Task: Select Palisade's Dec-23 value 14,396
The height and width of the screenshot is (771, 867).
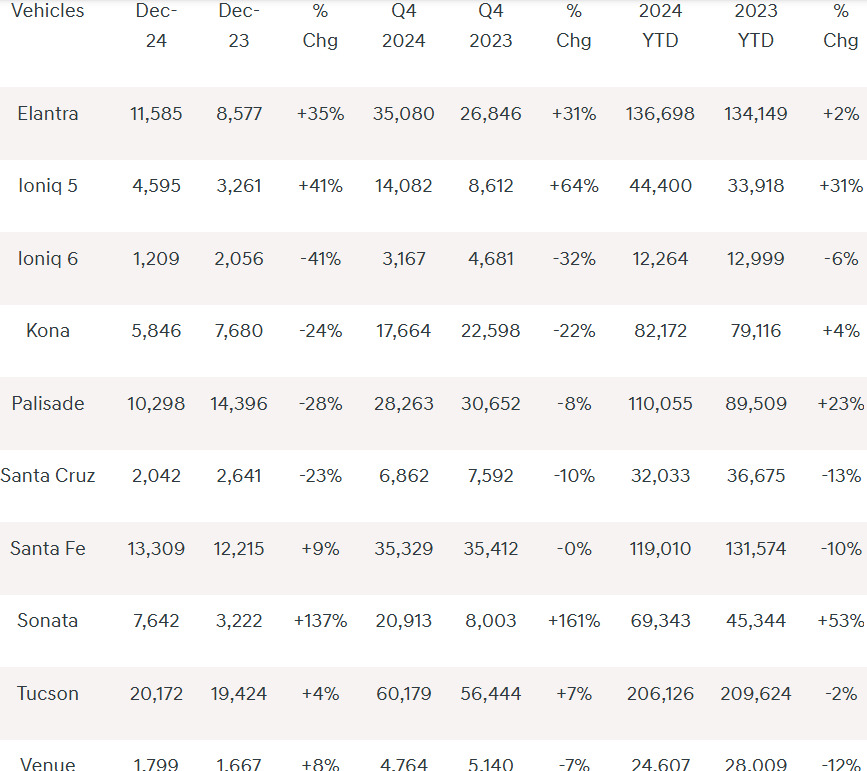Action: (x=240, y=404)
